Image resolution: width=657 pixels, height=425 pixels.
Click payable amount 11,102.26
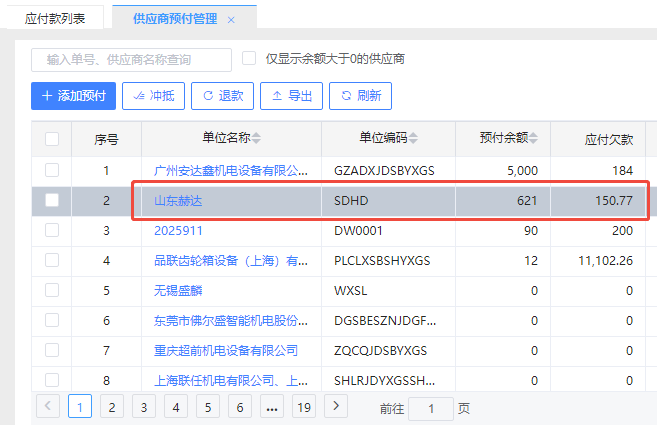pyautogui.click(x=605, y=261)
